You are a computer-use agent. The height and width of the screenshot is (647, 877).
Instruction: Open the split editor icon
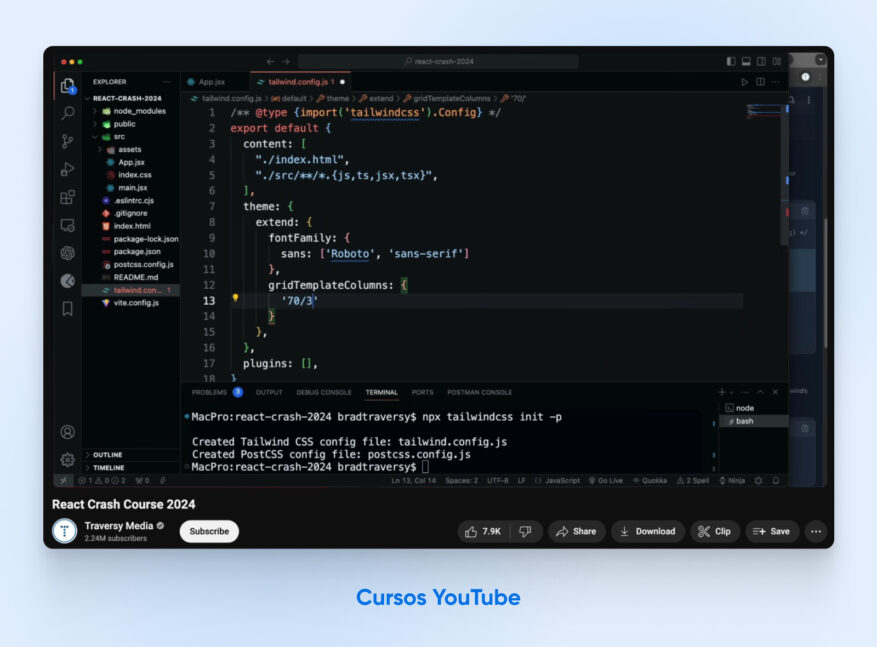761,81
